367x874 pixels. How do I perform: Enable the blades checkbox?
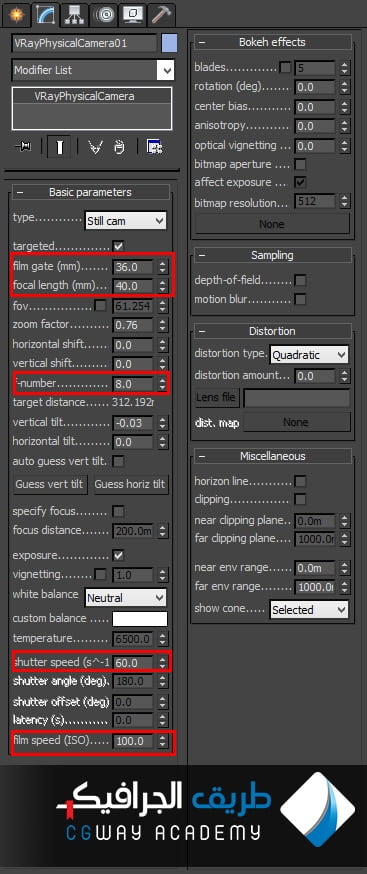coord(285,68)
